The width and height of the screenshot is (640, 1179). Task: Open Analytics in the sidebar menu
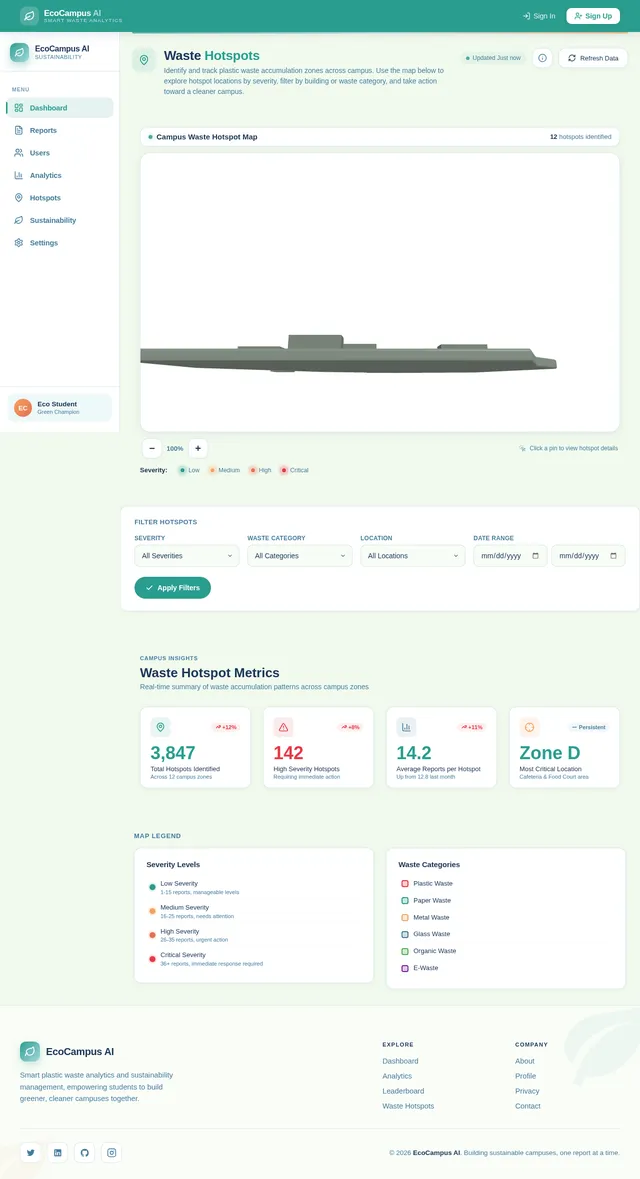coord(59,175)
